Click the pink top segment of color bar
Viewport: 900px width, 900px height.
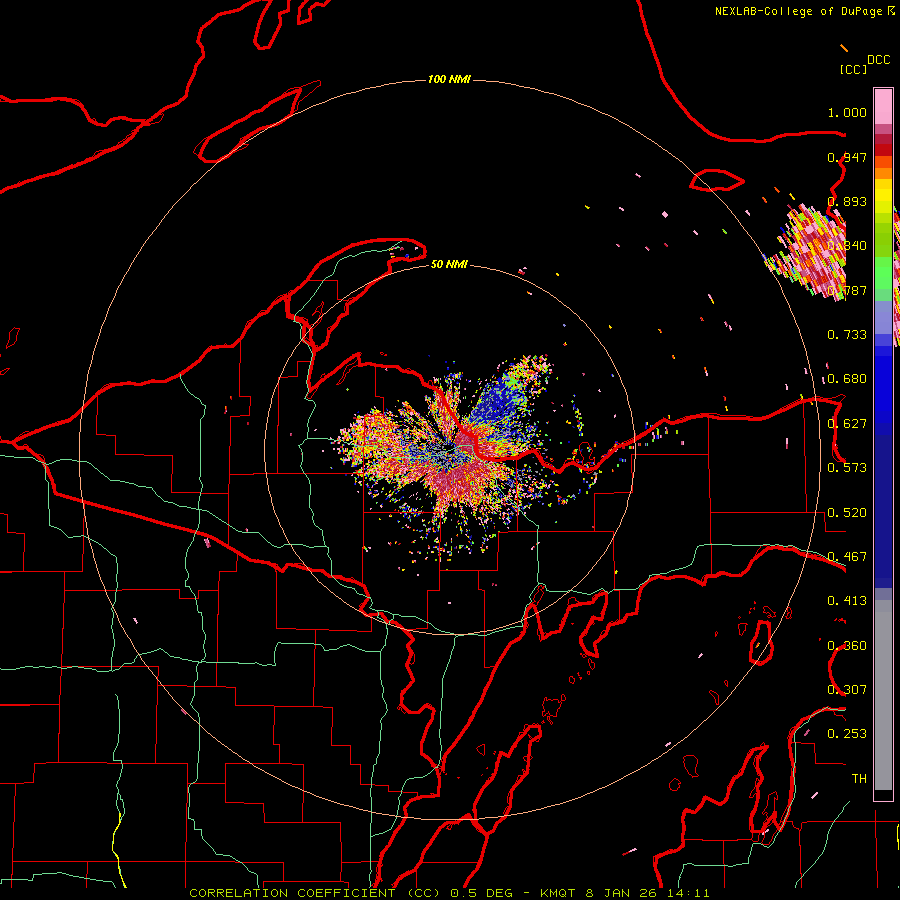pyautogui.click(x=883, y=106)
